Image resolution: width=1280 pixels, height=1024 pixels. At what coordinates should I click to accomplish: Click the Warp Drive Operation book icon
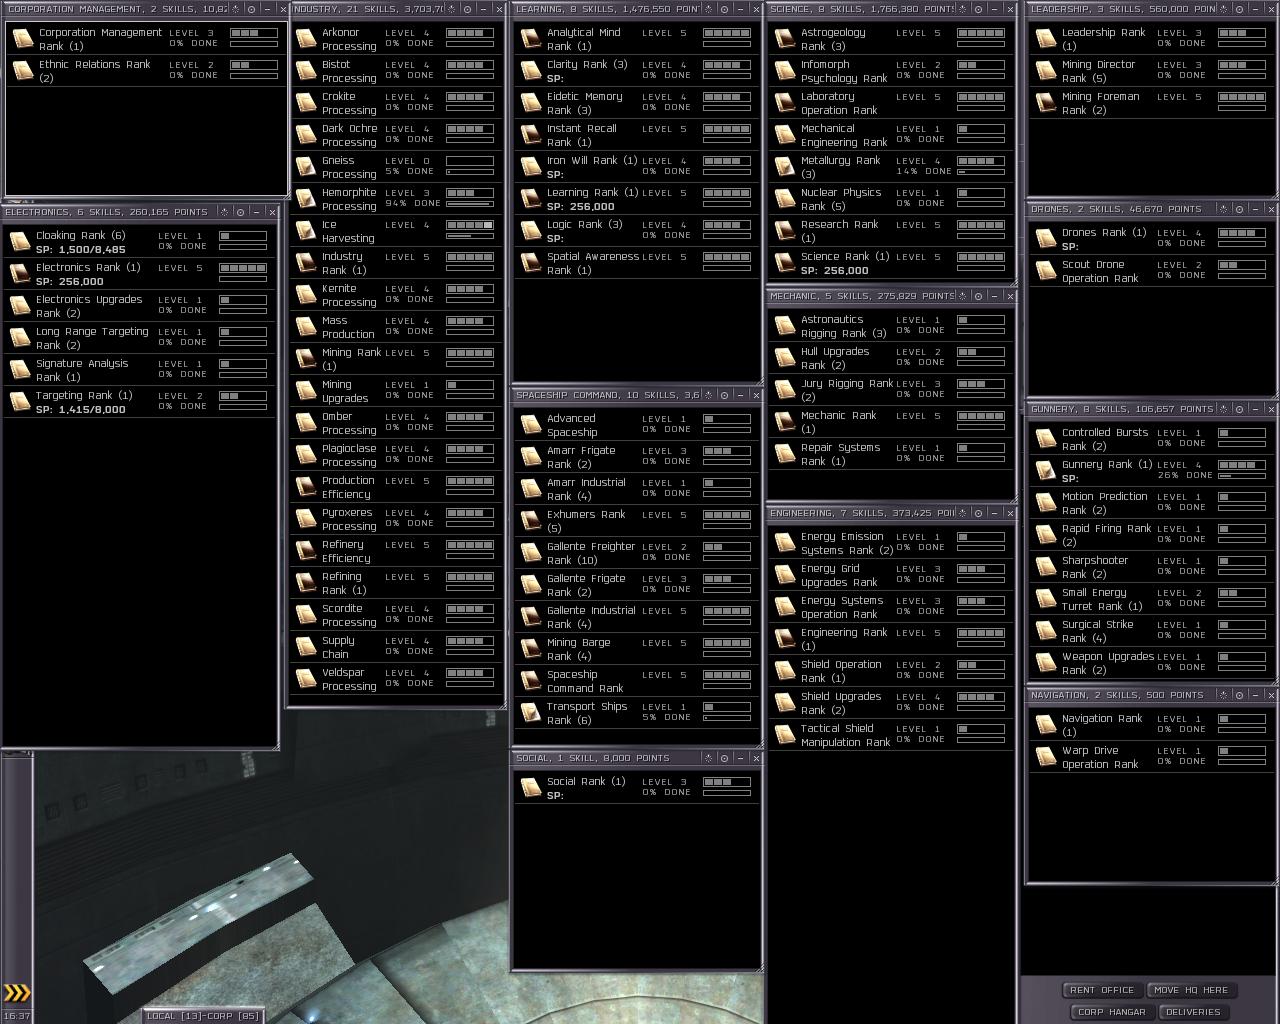pos(1046,757)
